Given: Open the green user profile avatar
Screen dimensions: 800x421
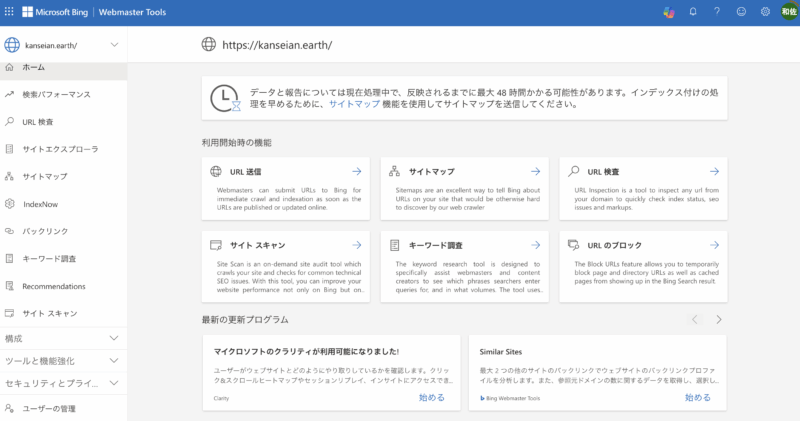Looking at the screenshot, I should click(x=789, y=12).
